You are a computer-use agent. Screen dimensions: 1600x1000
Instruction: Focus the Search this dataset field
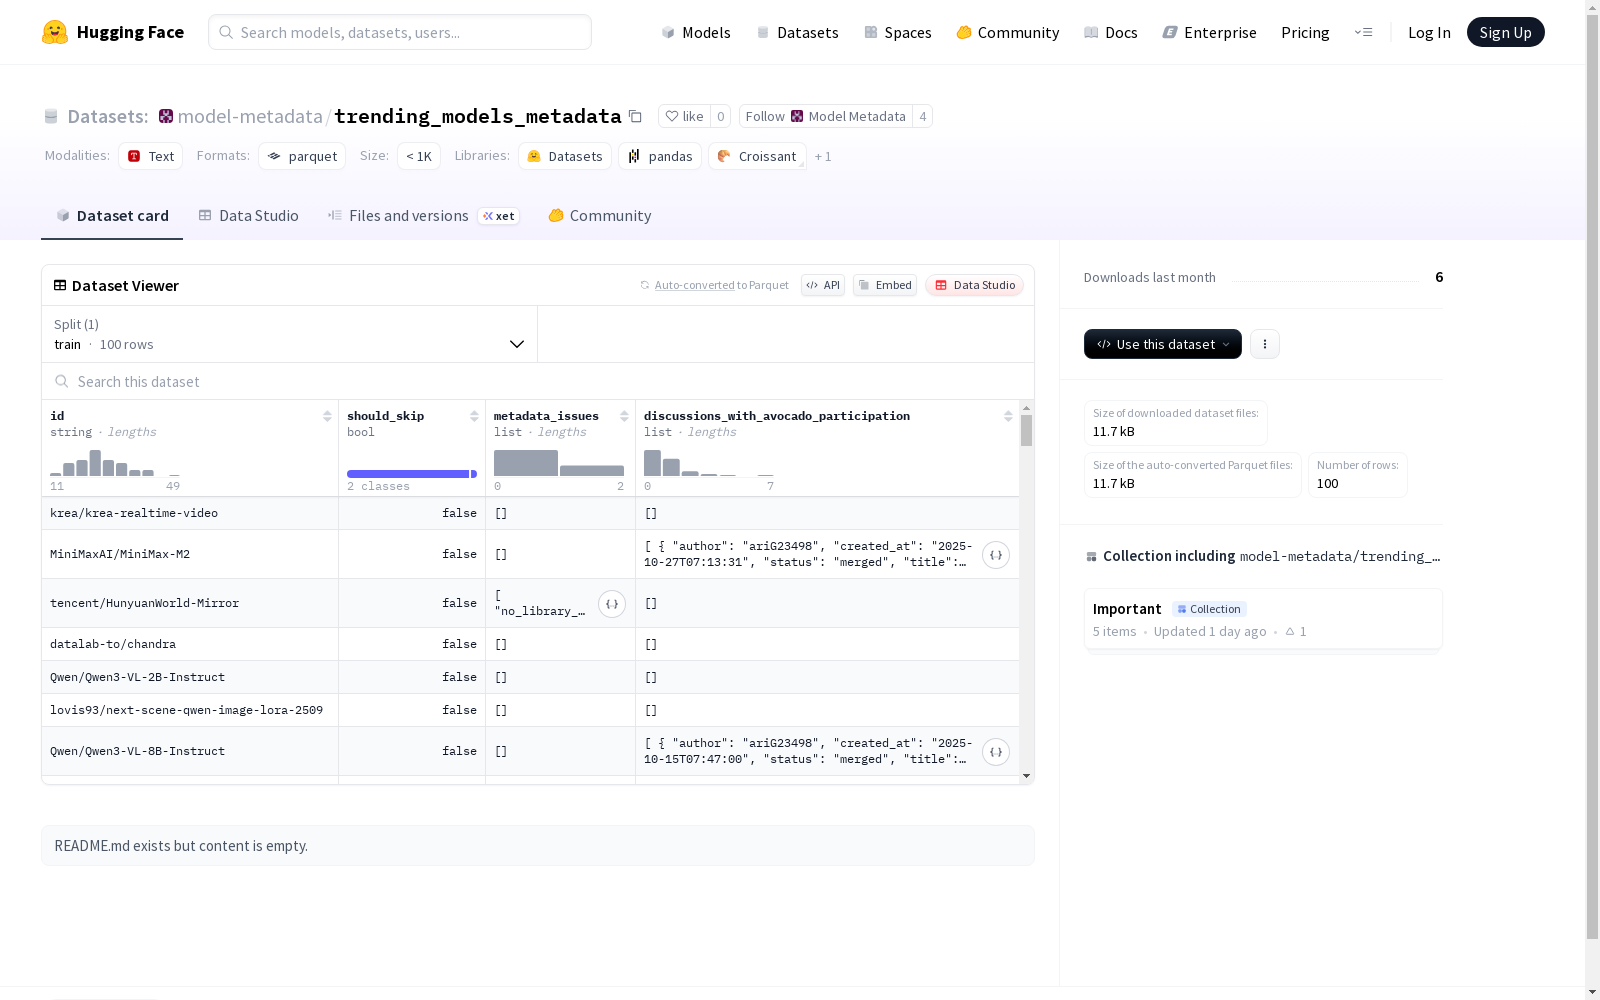coord(538,382)
